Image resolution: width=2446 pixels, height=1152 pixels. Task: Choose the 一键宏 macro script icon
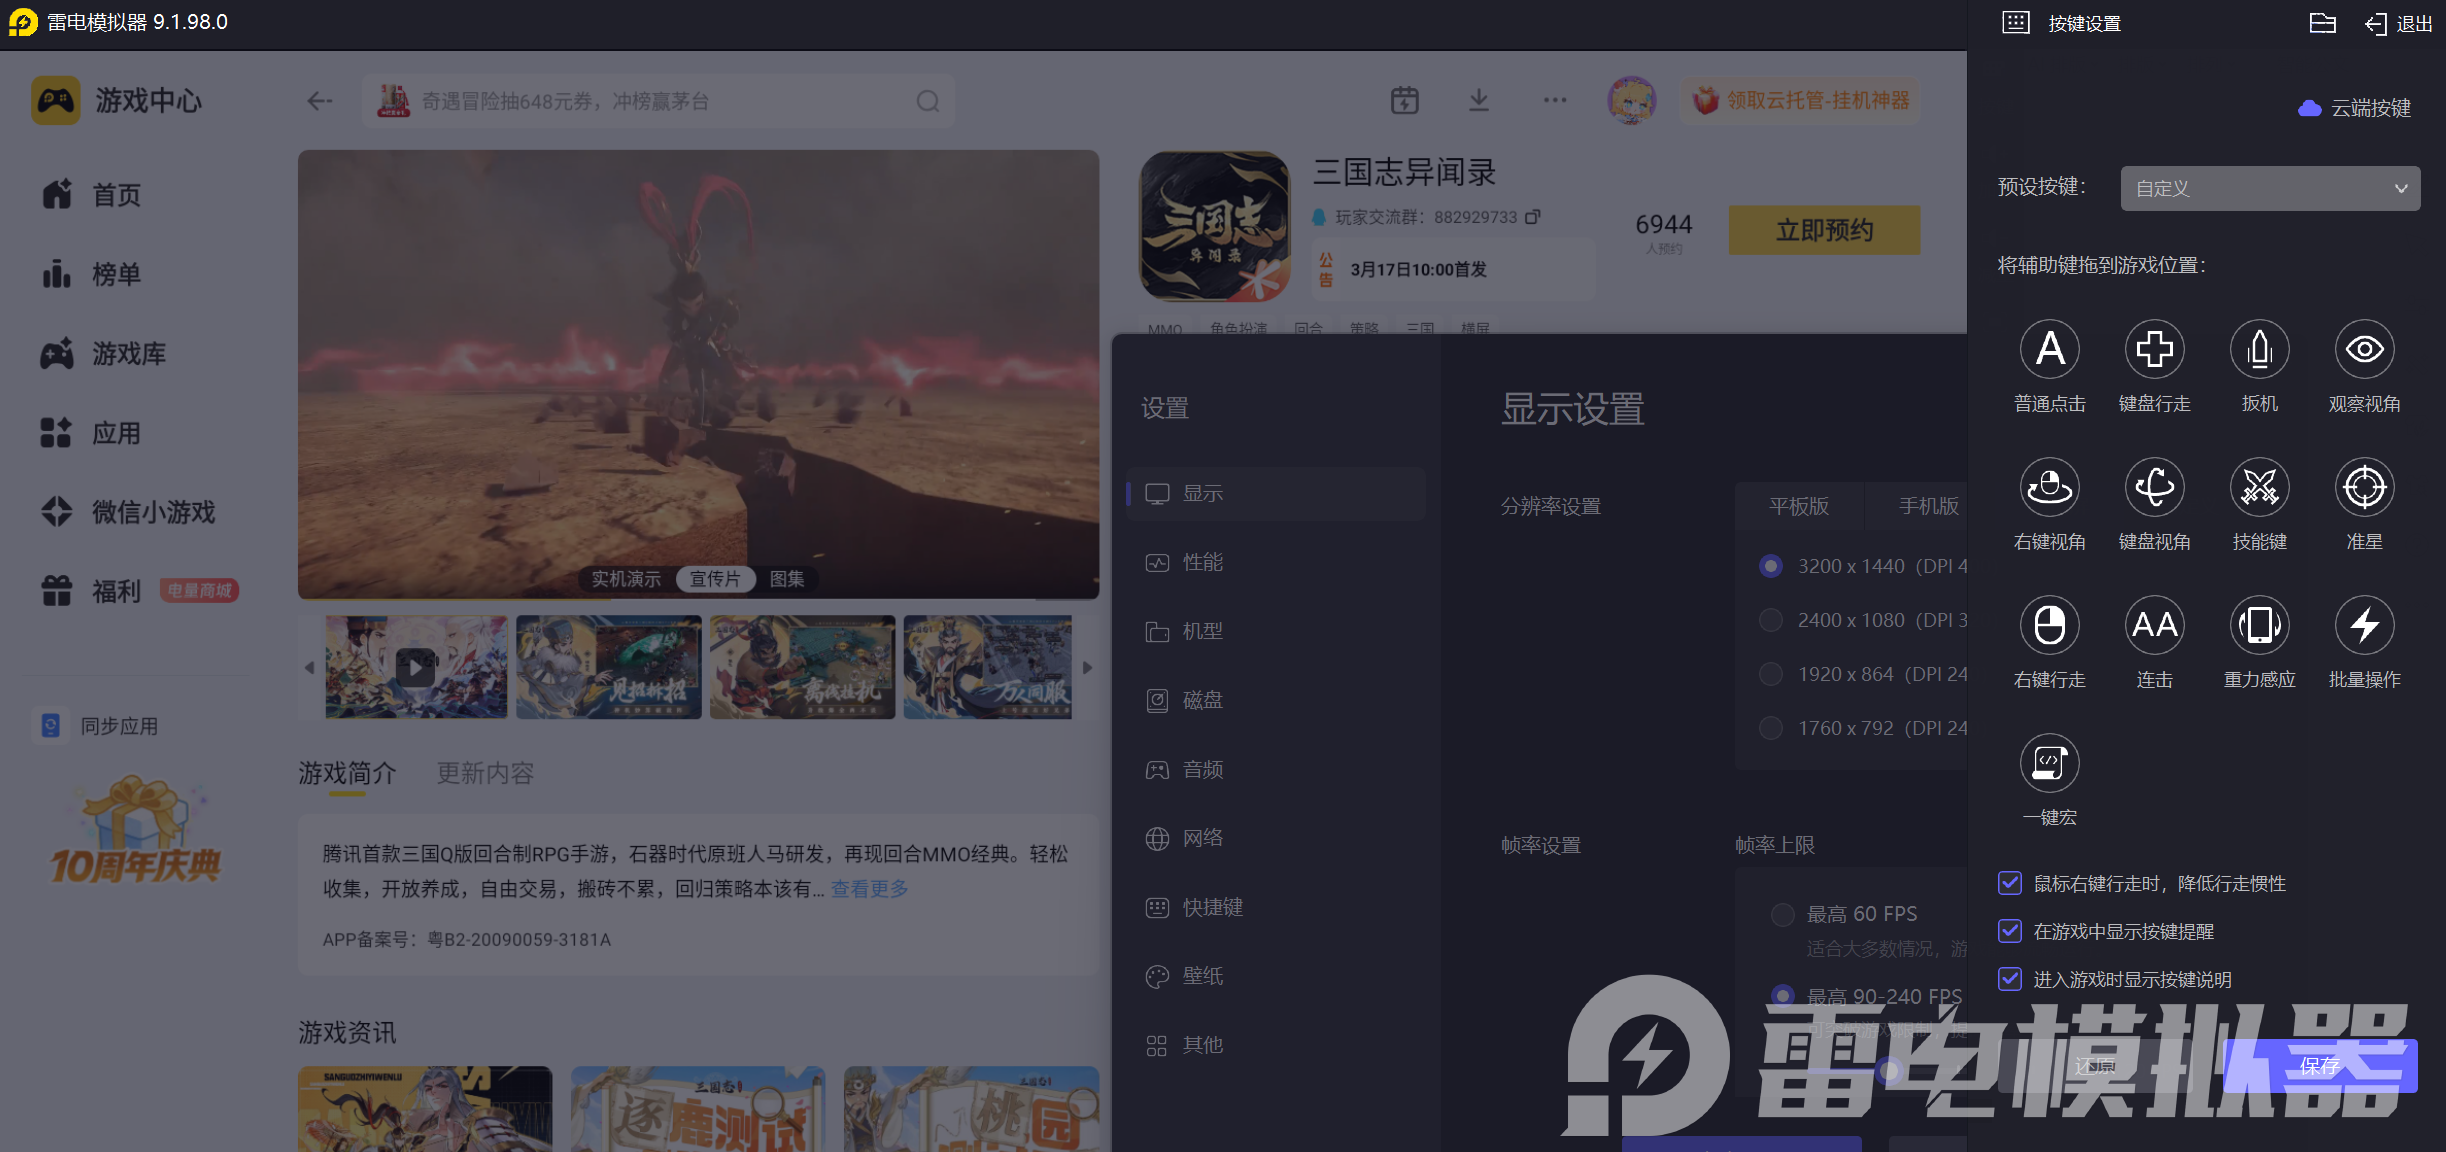pos(2049,764)
